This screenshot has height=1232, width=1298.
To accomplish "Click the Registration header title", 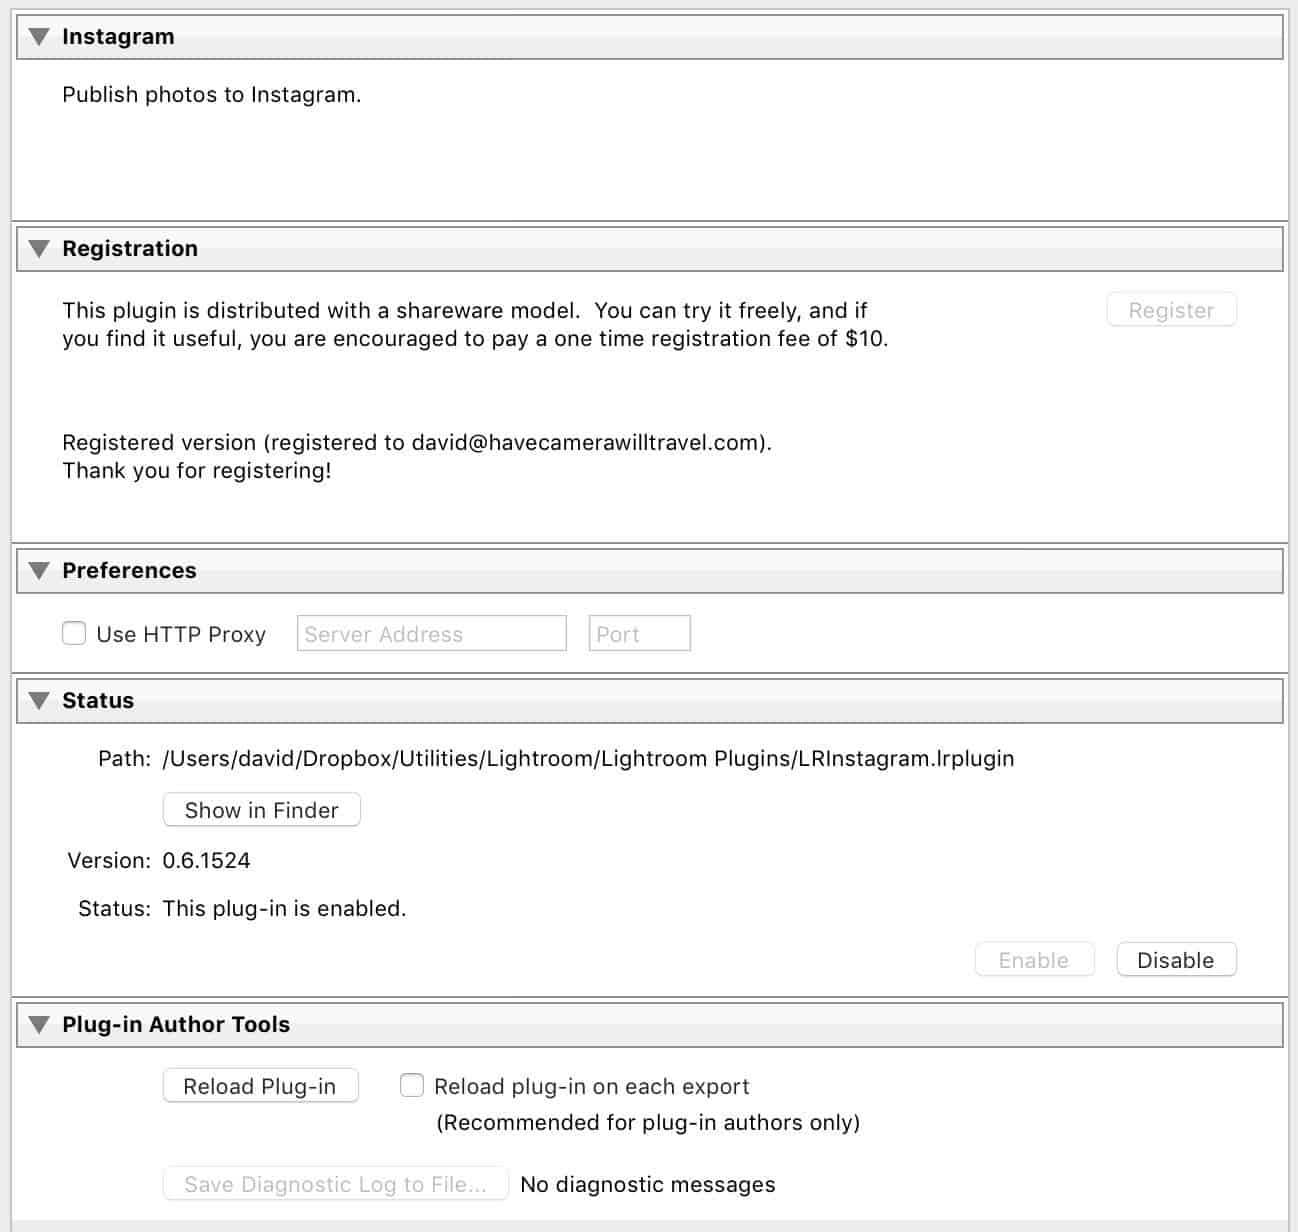I will (x=130, y=249).
